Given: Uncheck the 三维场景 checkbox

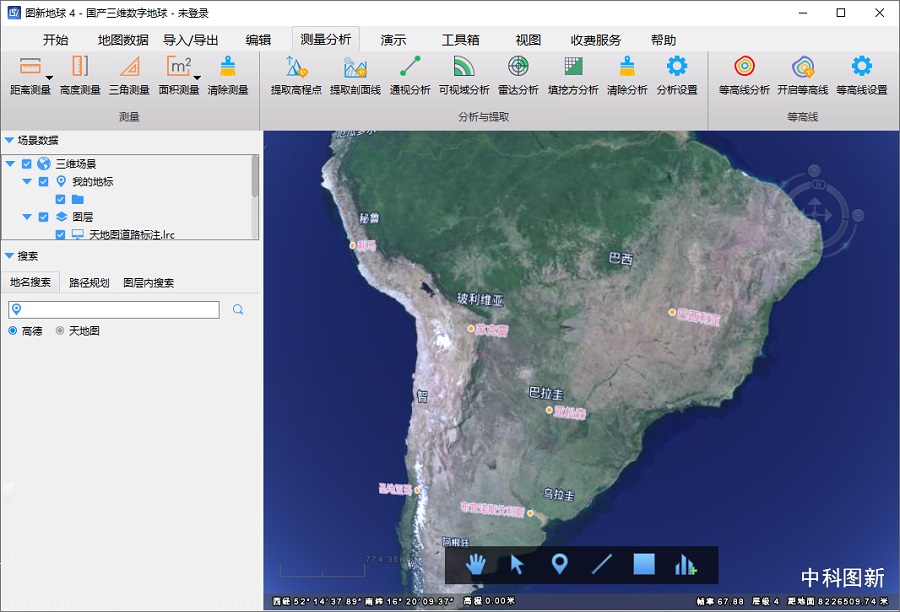Looking at the screenshot, I should [x=27, y=164].
